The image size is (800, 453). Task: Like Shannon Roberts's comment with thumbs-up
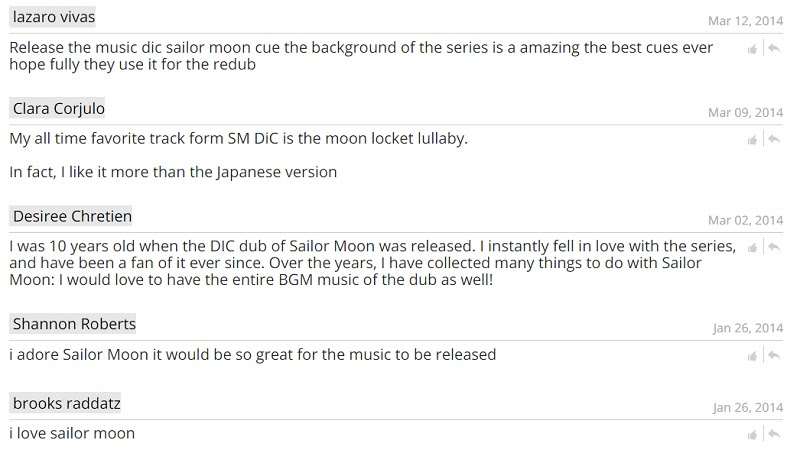pyautogui.click(x=752, y=357)
